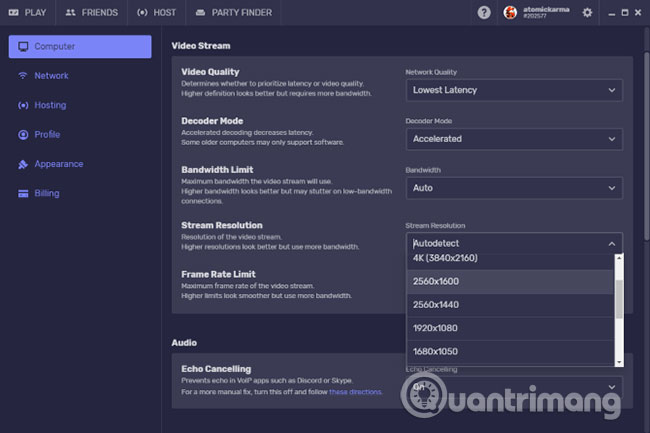Click the Echo Cancelling setting title

click(x=216, y=369)
